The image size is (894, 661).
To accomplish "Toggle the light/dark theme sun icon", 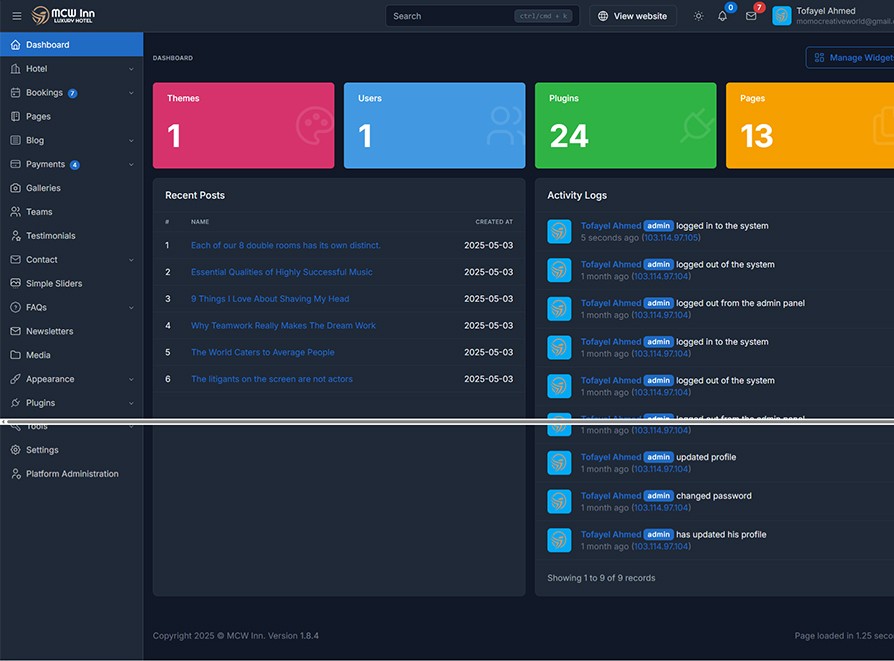I will (x=698, y=16).
